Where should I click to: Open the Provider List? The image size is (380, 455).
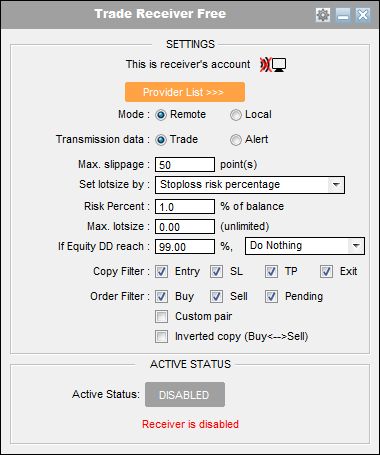(185, 92)
